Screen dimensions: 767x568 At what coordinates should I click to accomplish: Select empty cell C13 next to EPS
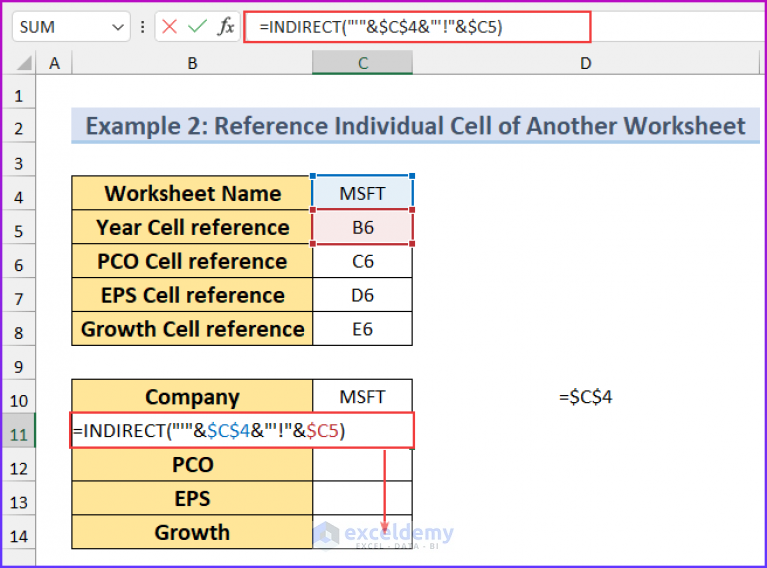(x=362, y=499)
